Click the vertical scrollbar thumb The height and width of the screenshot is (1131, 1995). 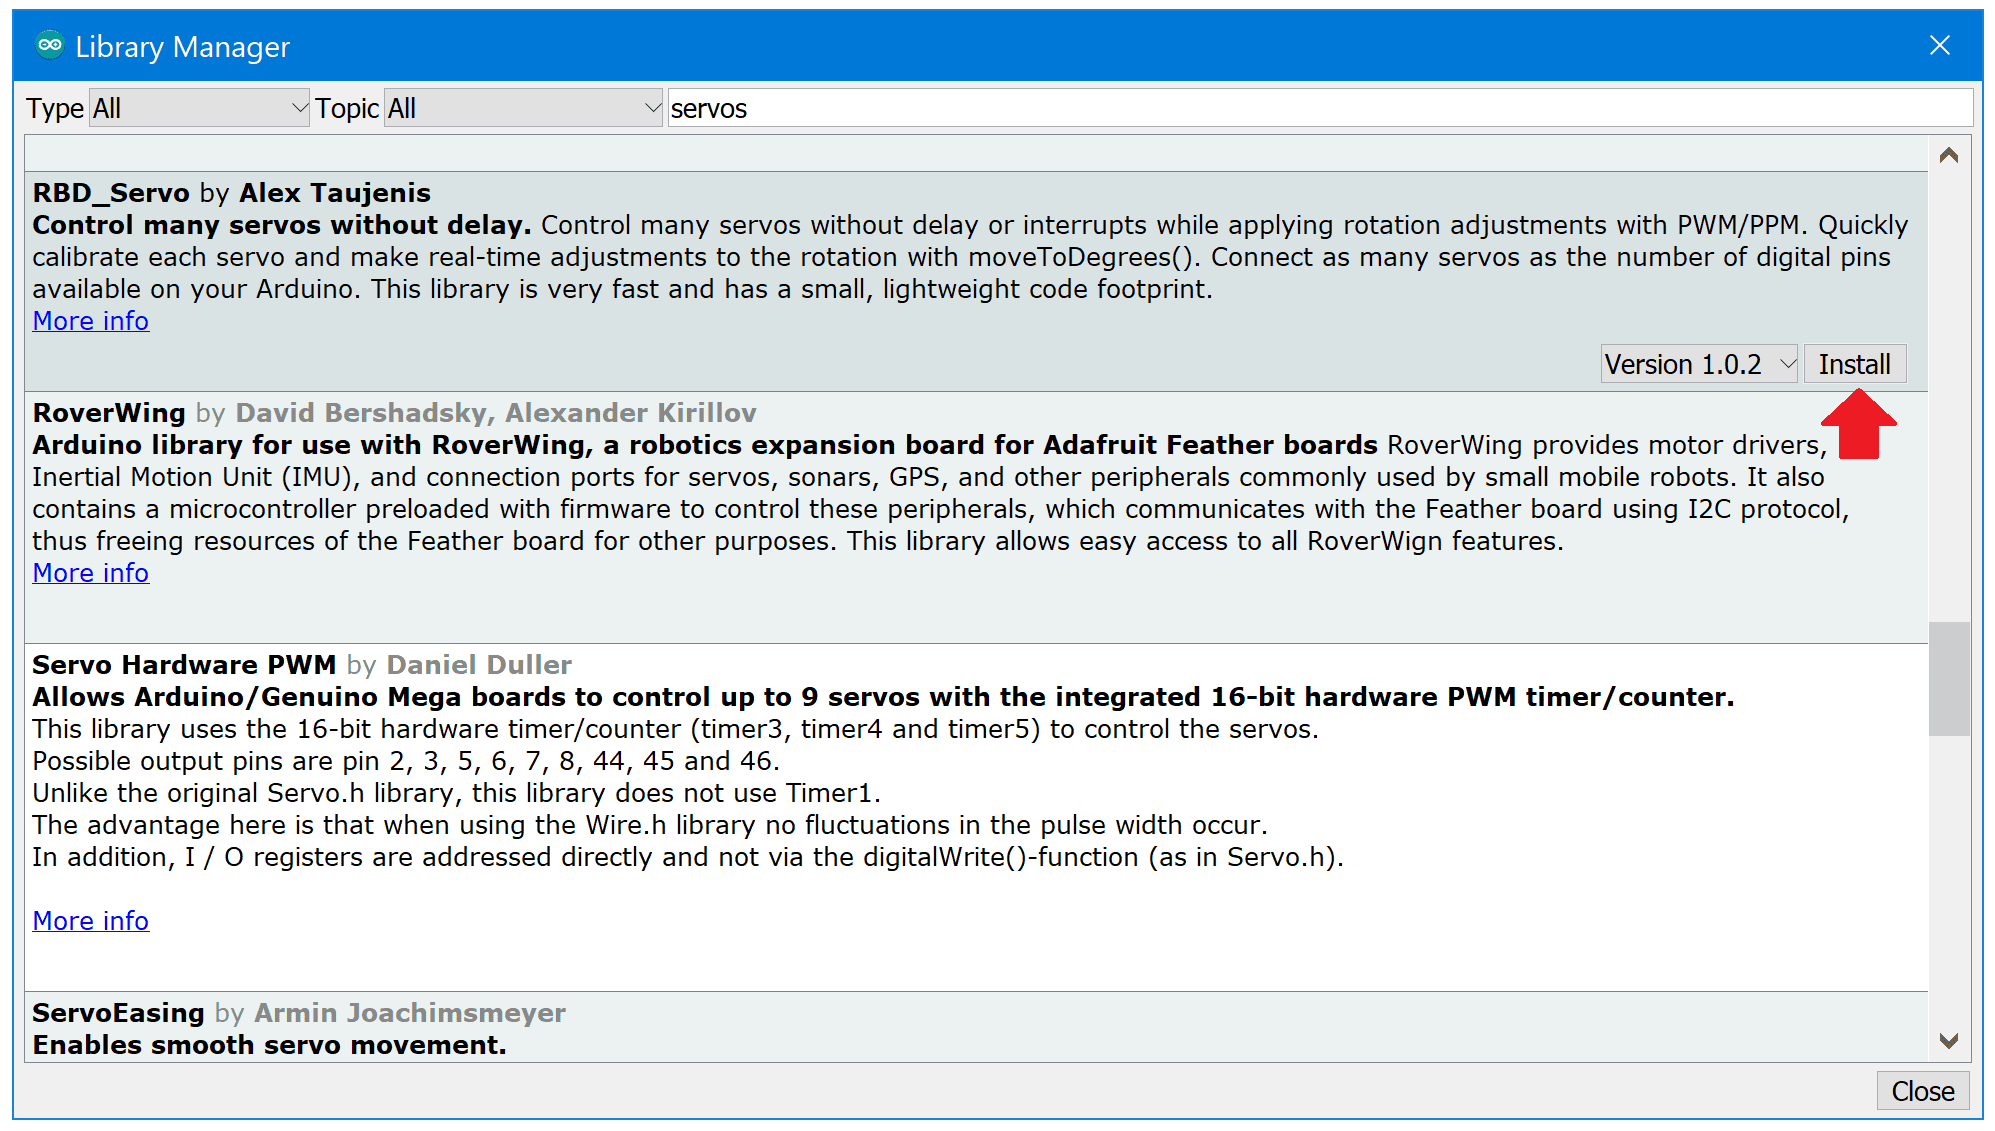pyautogui.click(x=1949, y=679)
